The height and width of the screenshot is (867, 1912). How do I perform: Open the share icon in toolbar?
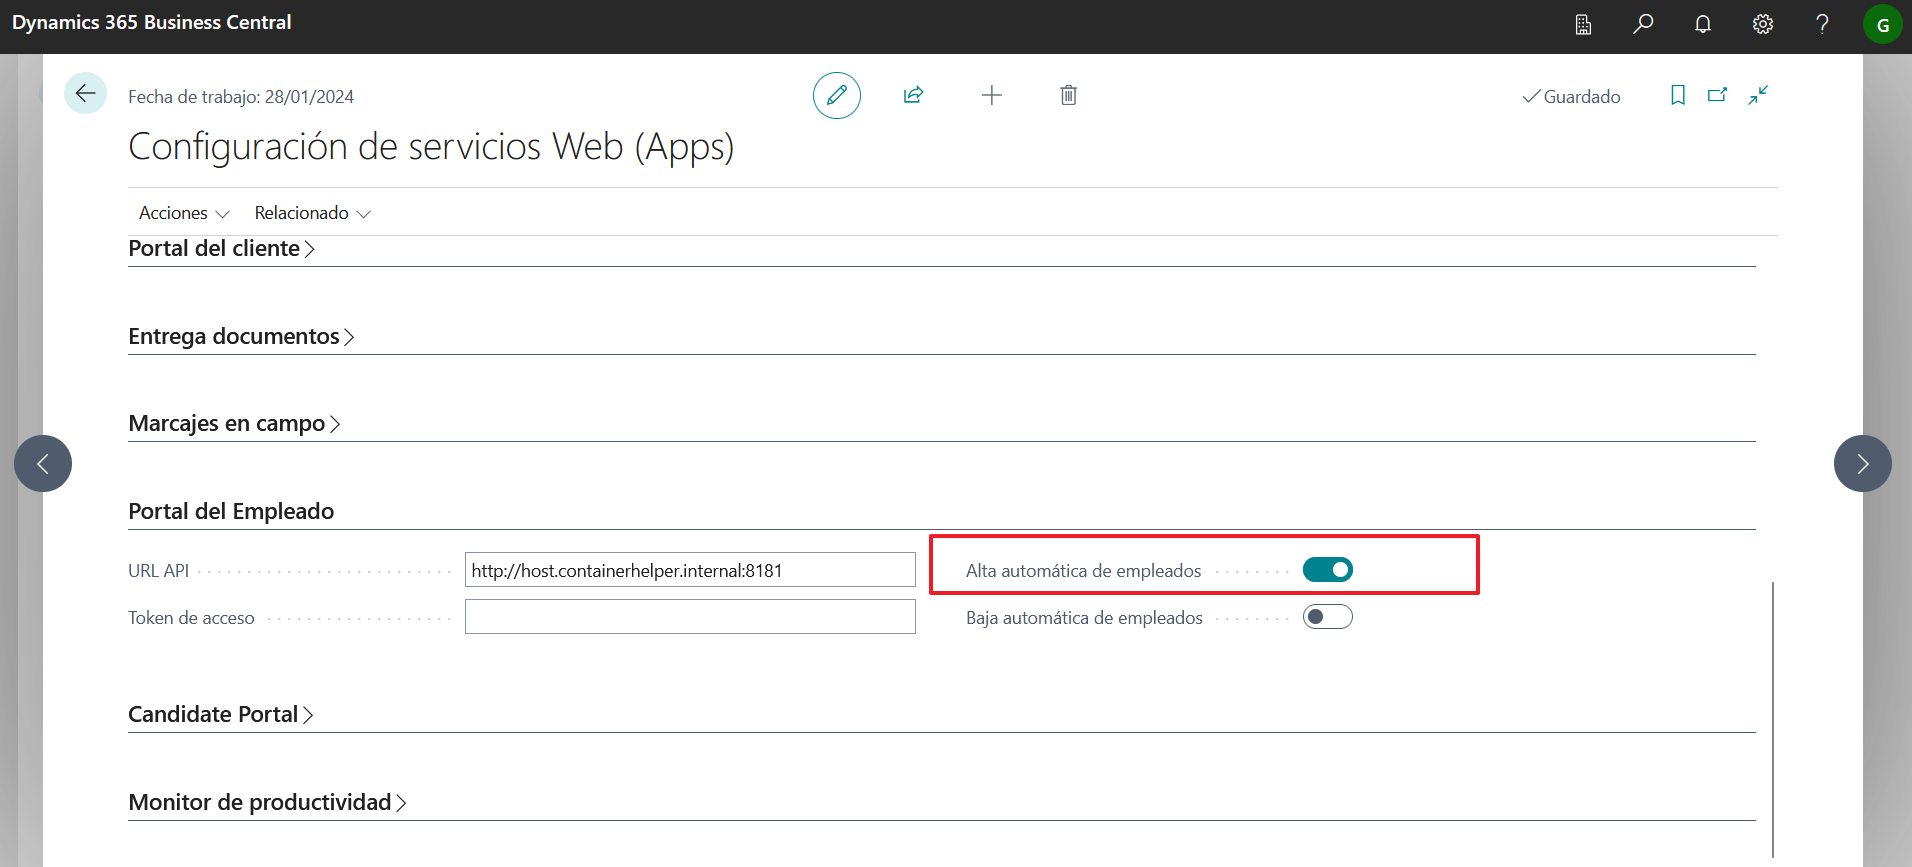(x=913, y=96)
